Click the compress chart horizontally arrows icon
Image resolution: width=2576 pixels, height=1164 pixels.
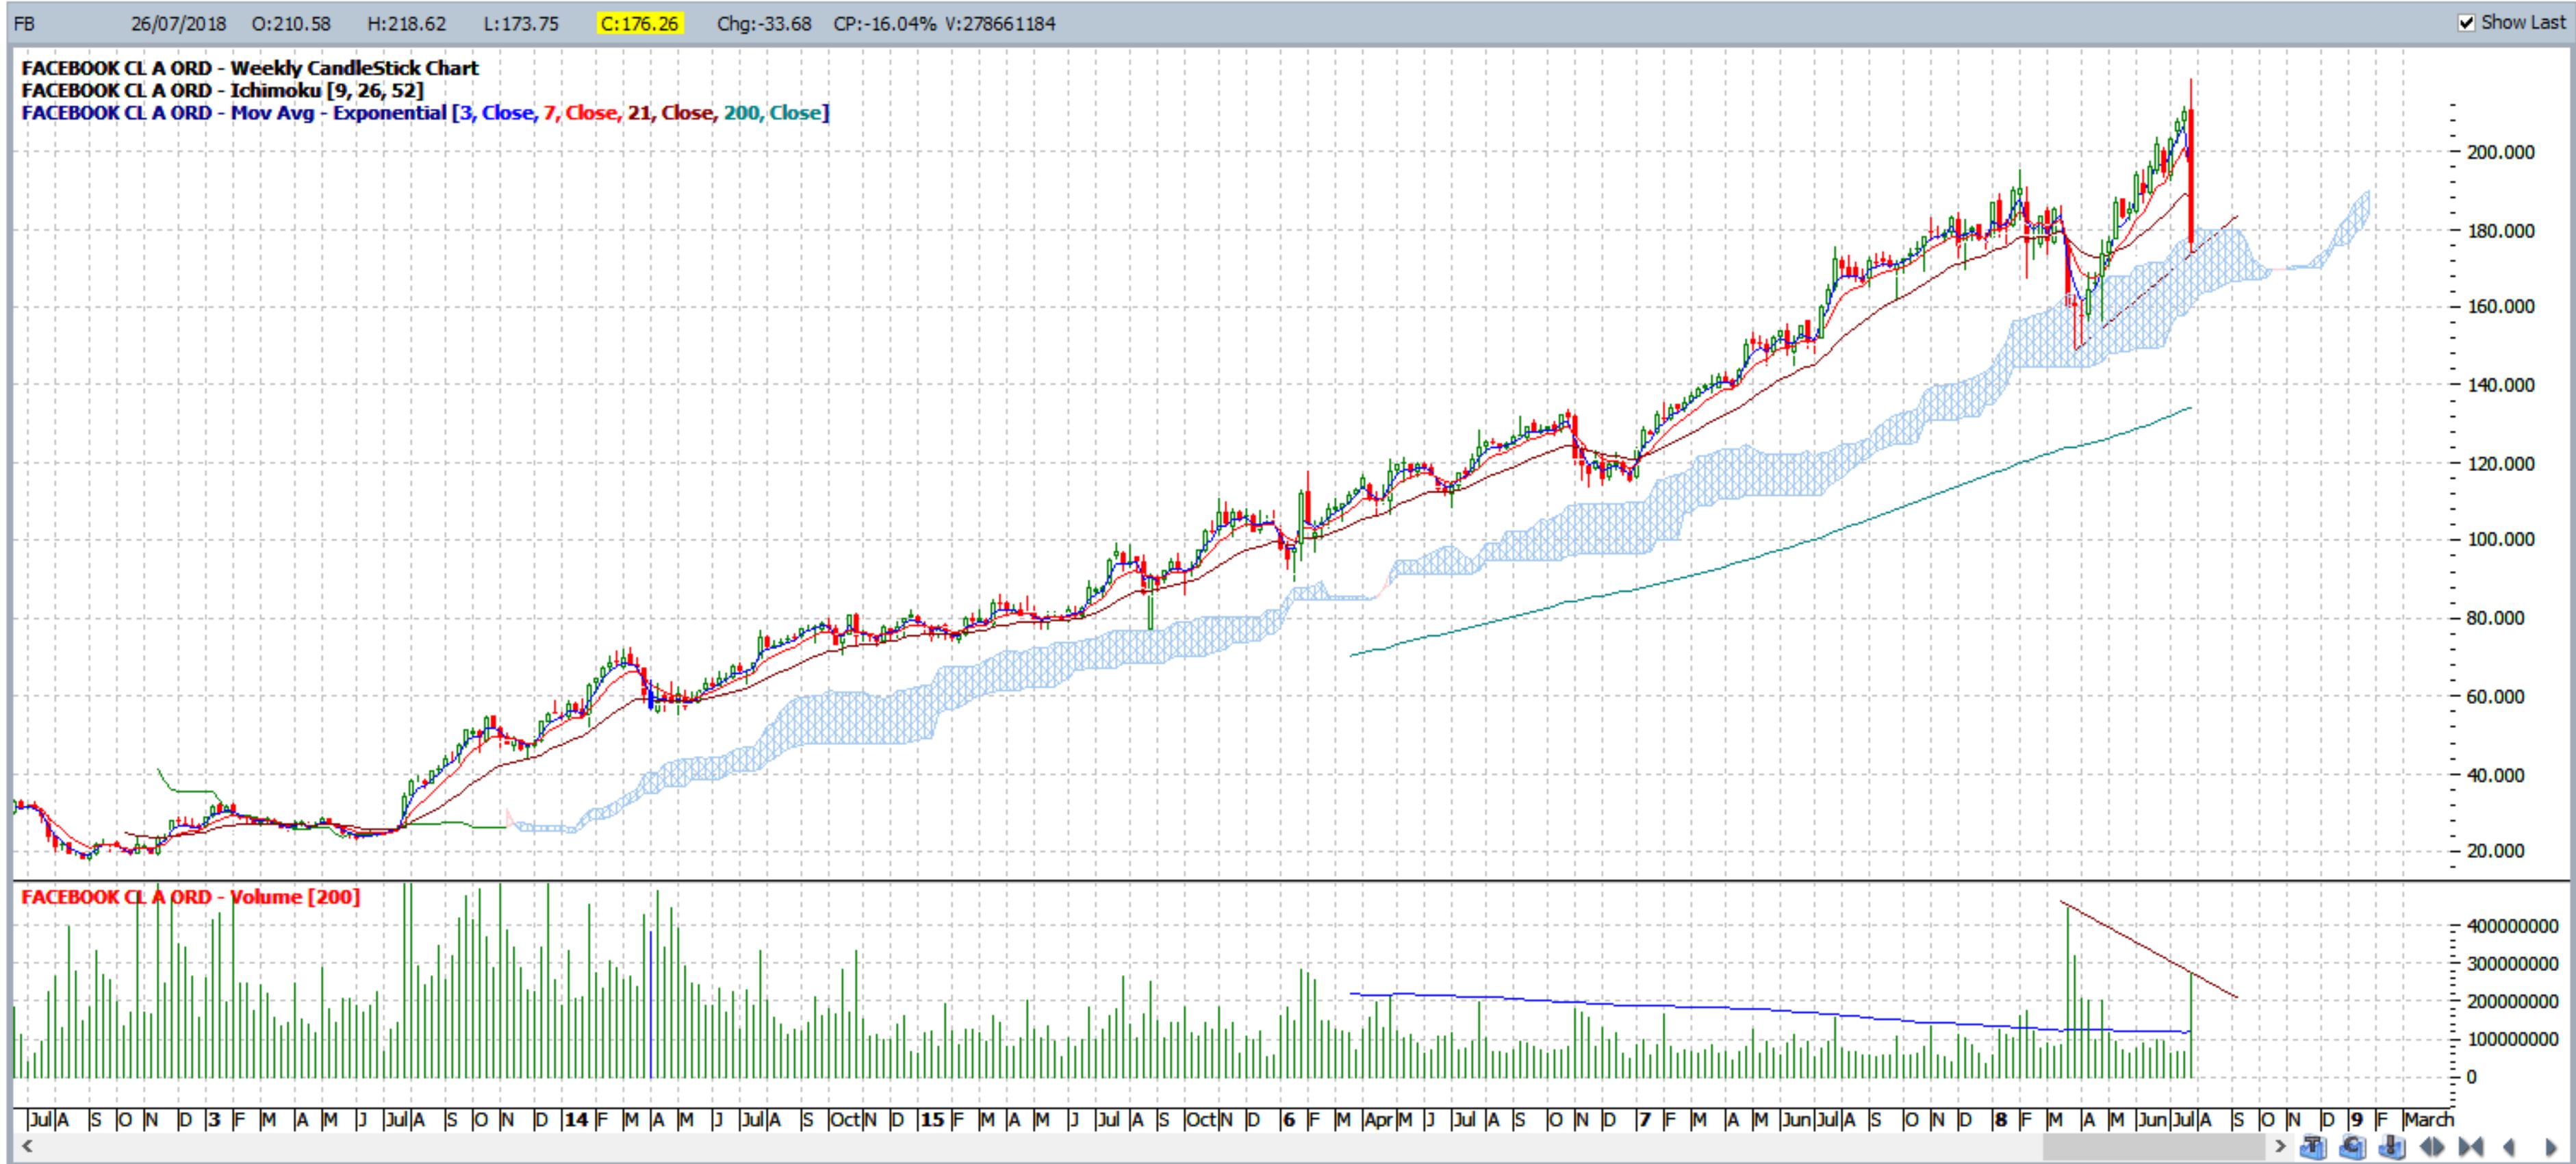point(2471,1147)
